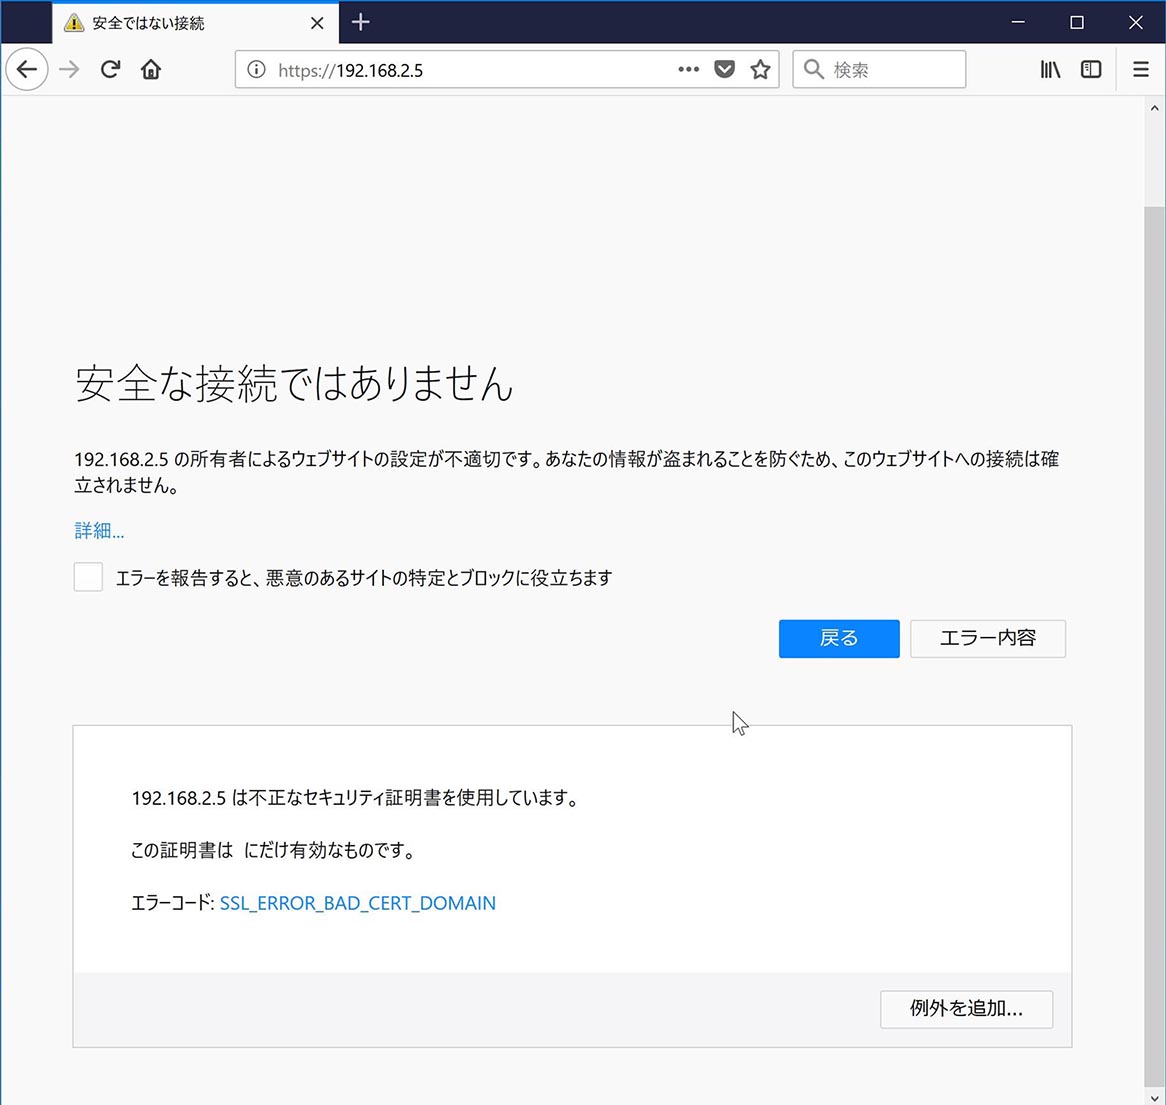This screenshot has width=1166, height=1105.
Task: Toggle the sidebar view
Action: (1091, 70)
